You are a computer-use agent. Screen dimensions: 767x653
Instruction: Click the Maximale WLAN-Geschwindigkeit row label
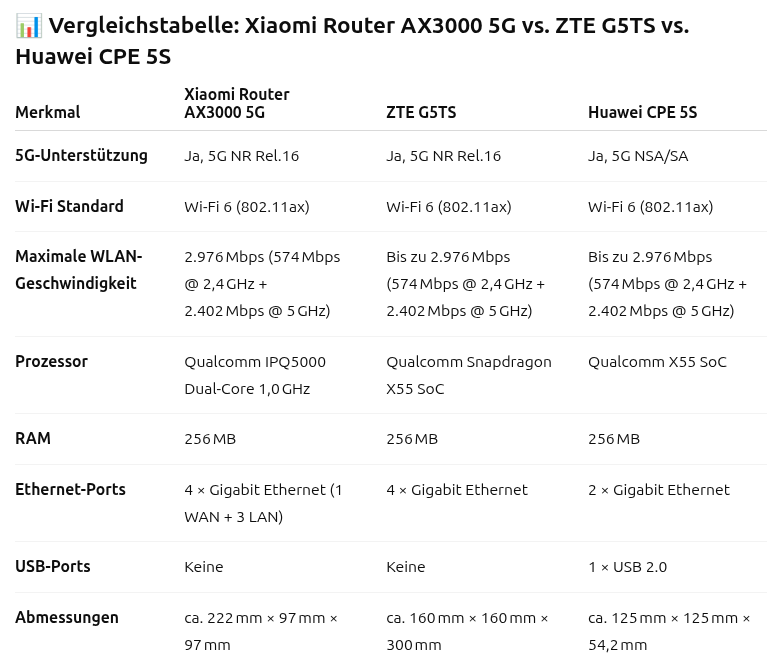(x=79, y=270)
